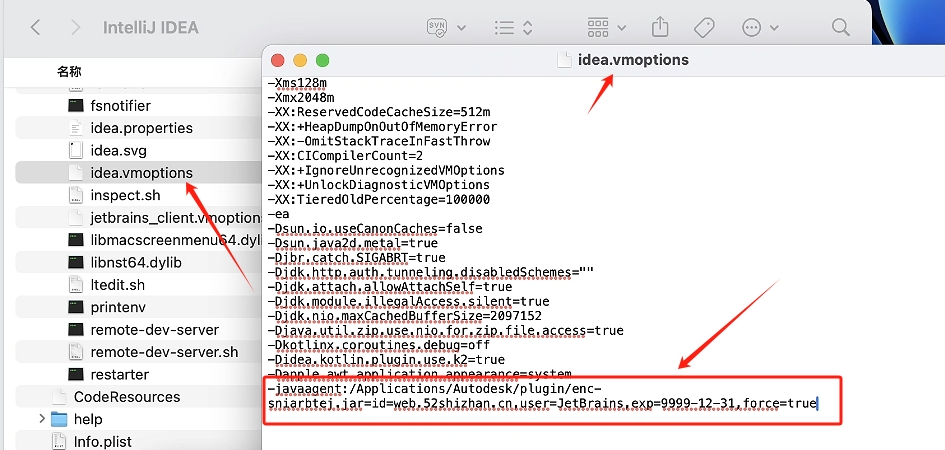The height and width of the screenshot is (450, 945).
Task: Click the zip.file.access=true line
Action: pyautogui.click(x=446, y=330)
